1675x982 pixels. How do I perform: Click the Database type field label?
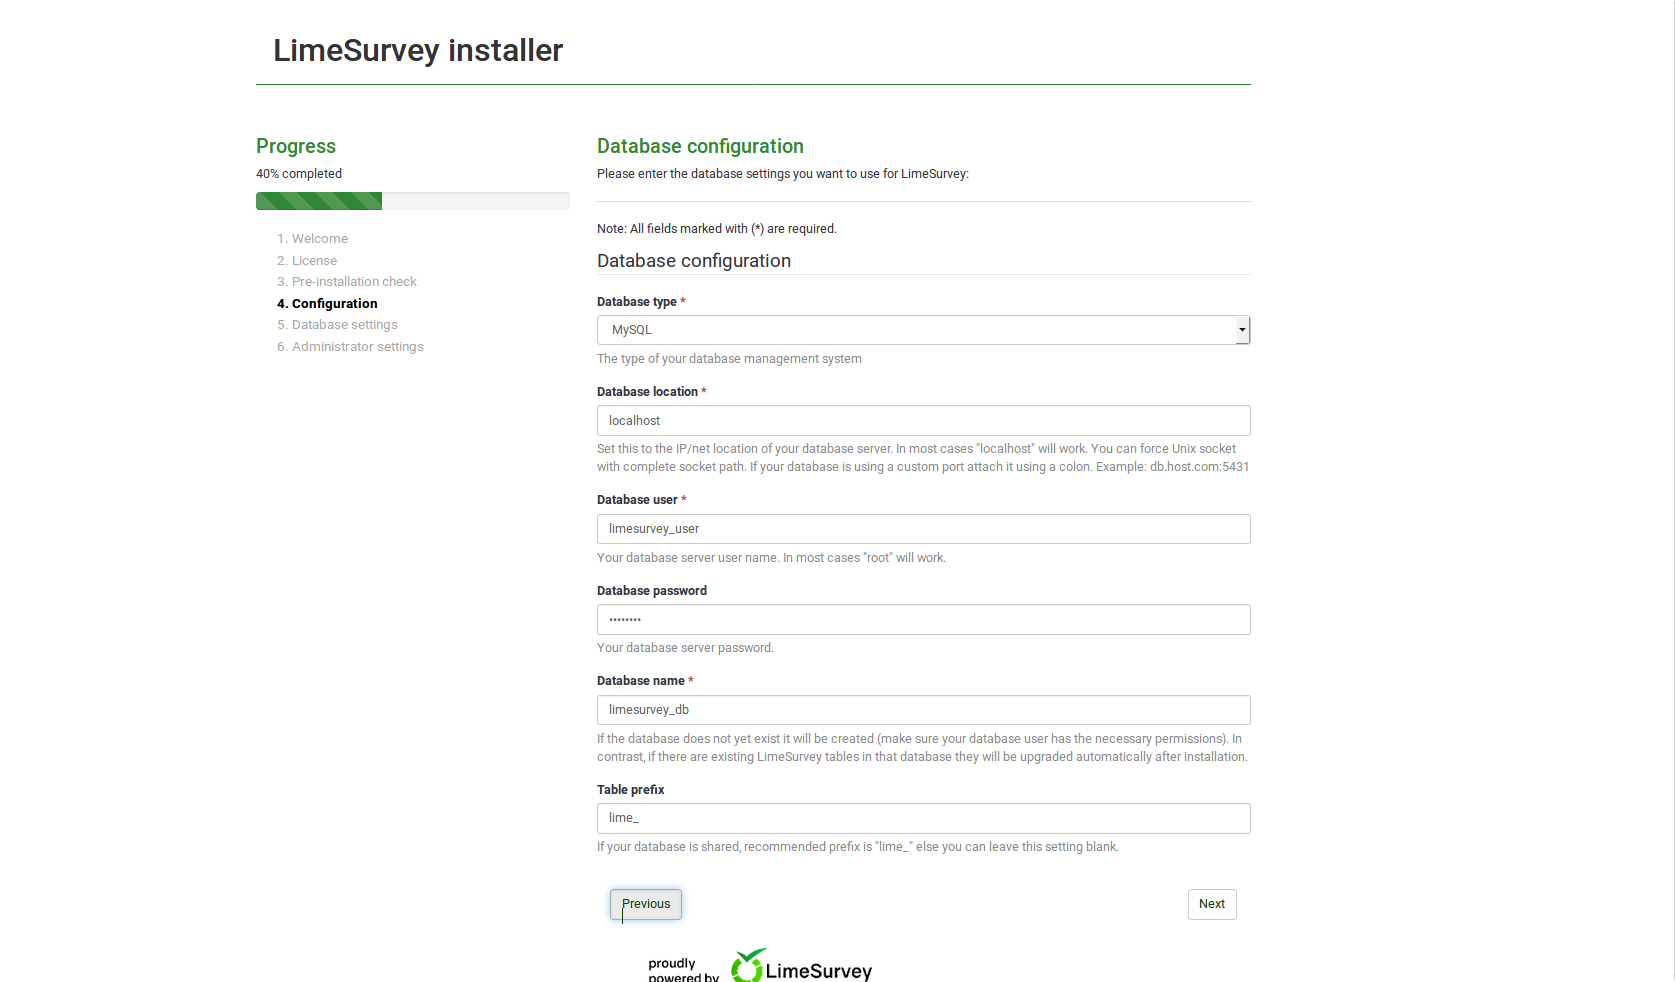click(x=637, y=302)
